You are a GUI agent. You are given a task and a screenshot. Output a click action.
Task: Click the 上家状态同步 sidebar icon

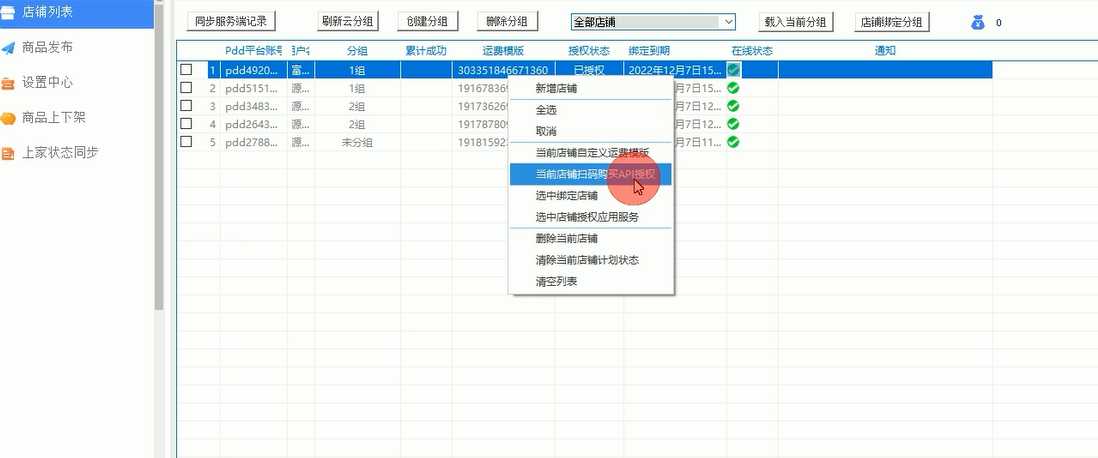[x=8, y=153]
